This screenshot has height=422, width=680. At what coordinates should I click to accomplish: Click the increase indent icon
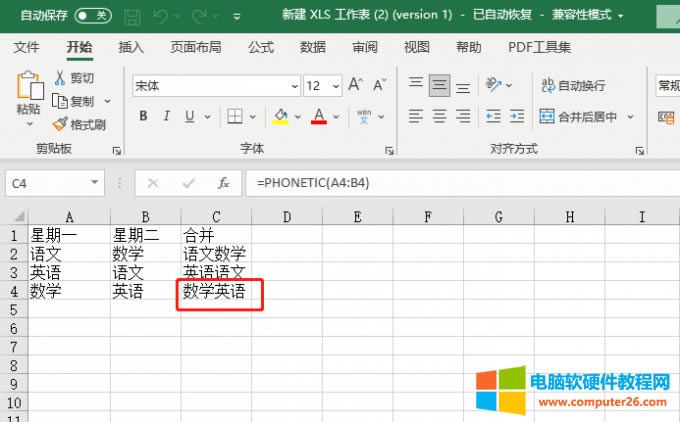coord(517,116)
